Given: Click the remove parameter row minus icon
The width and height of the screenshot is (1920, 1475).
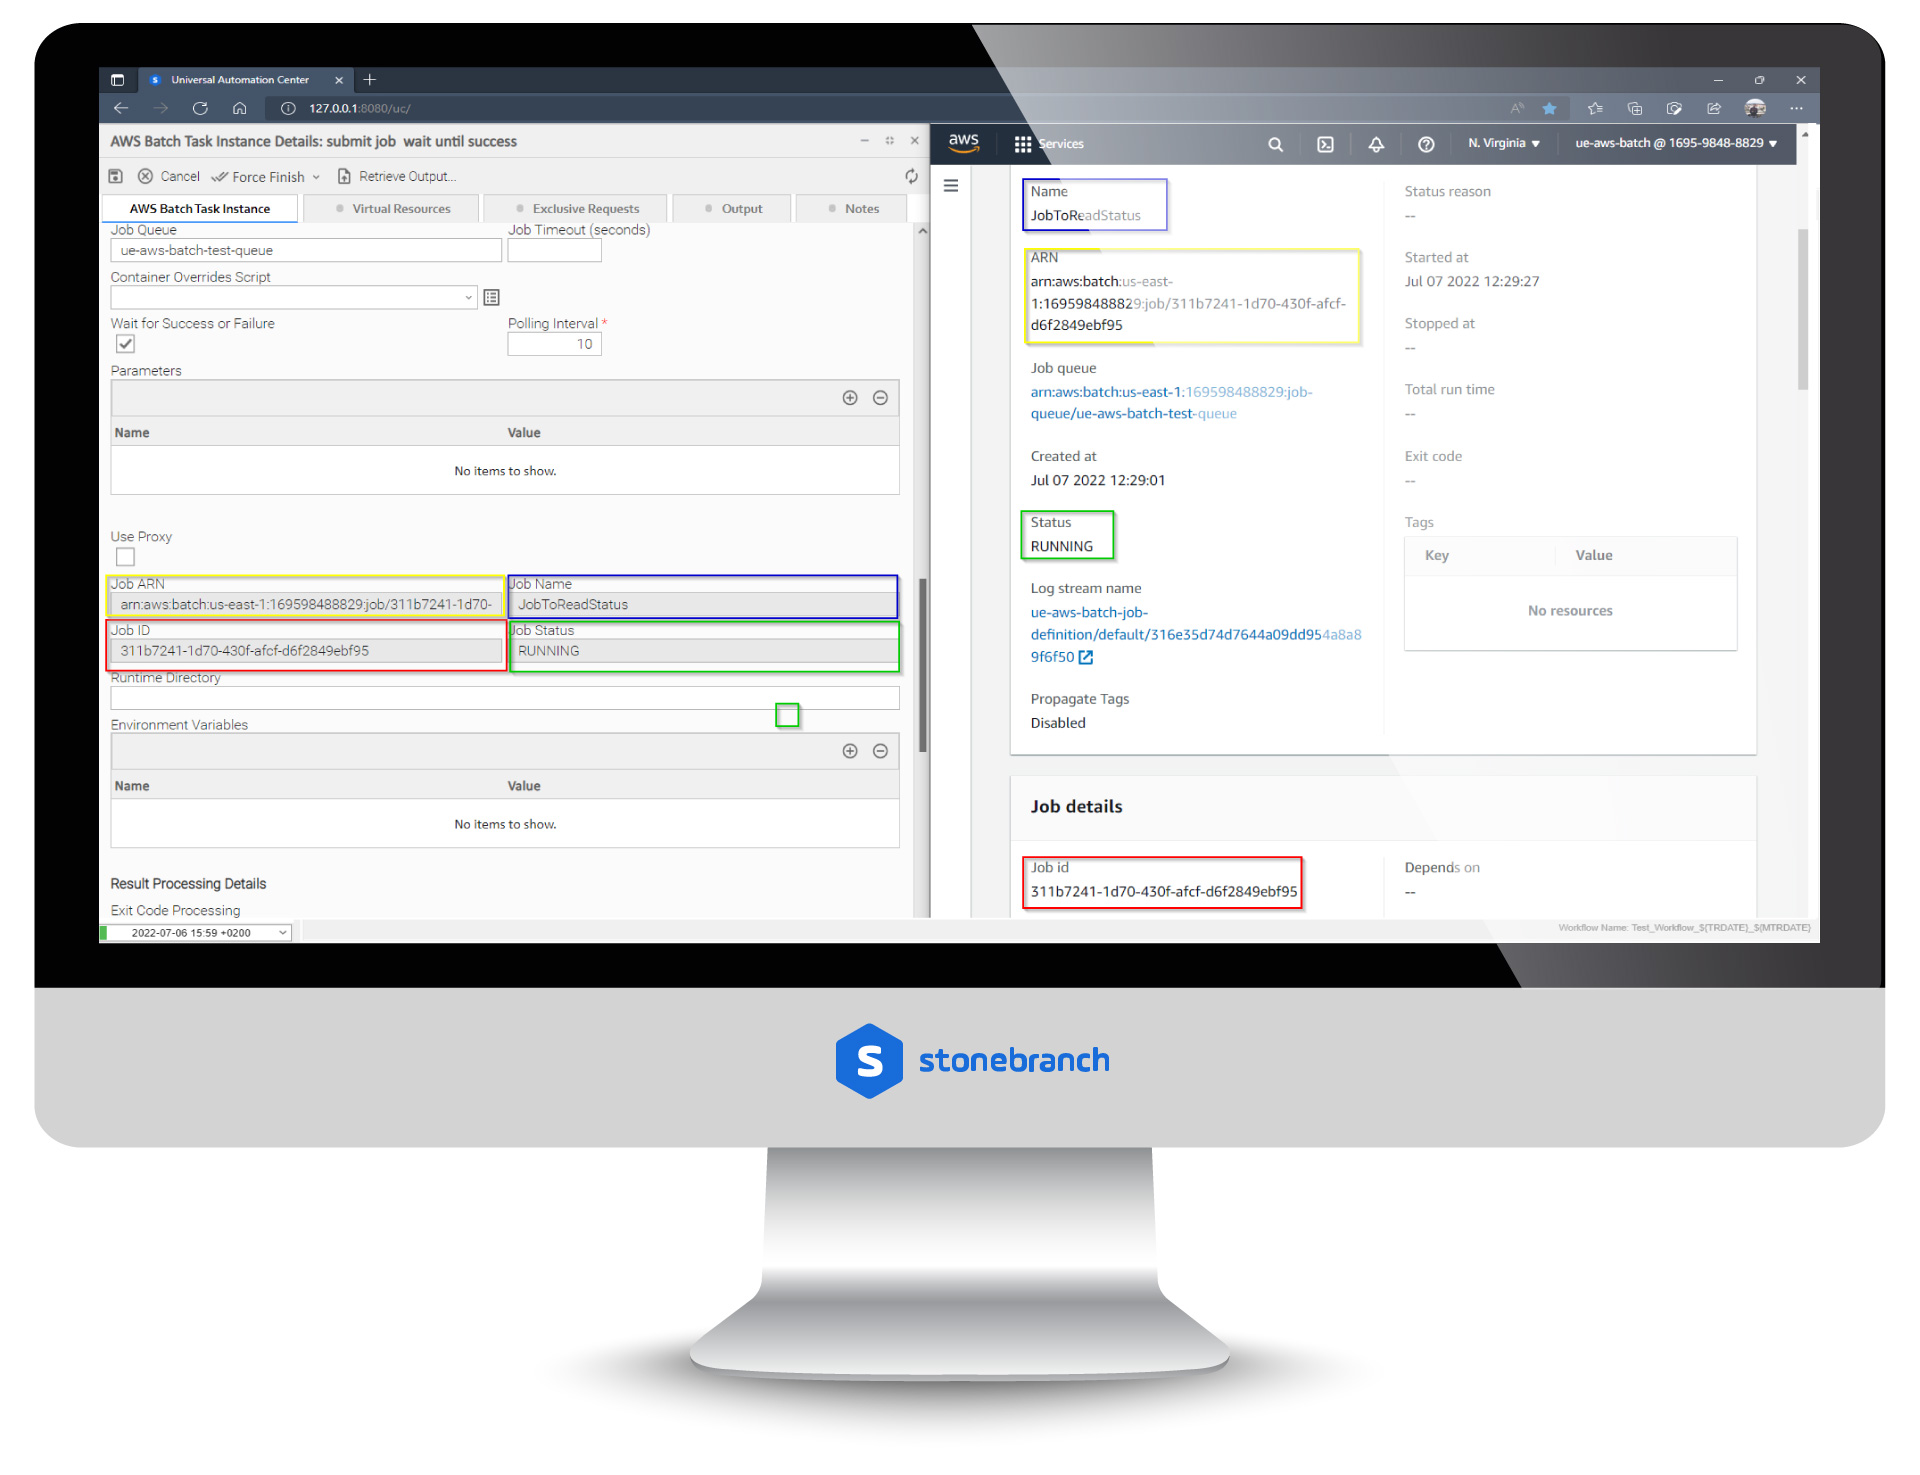Looking at the screenshot, I should [883, 398].
